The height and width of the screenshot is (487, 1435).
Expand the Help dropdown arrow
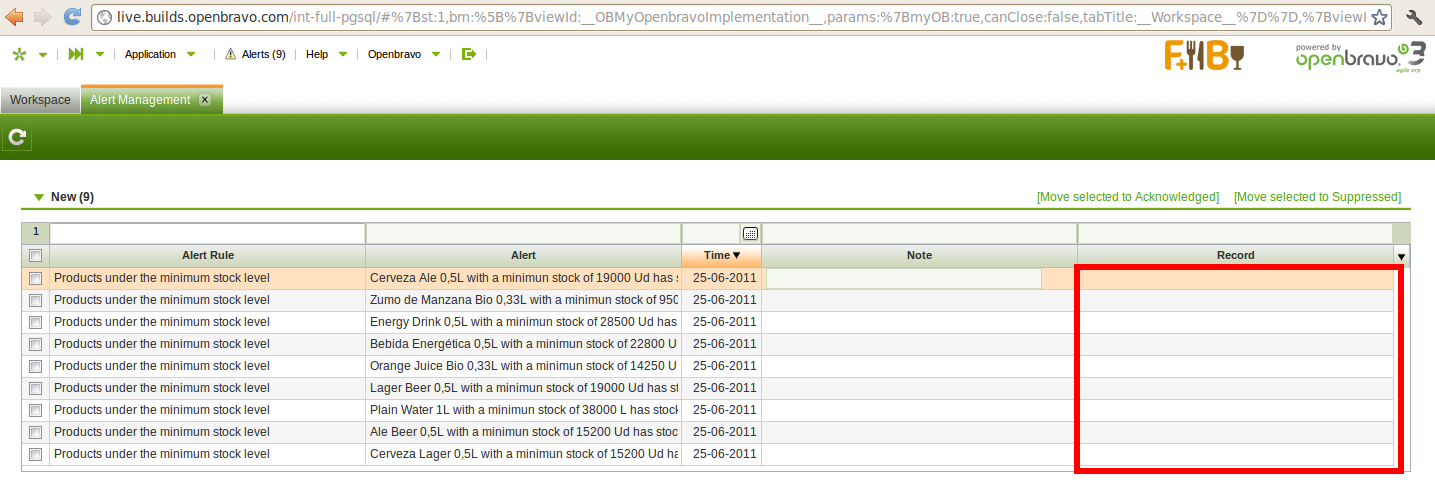coord(343,55)
